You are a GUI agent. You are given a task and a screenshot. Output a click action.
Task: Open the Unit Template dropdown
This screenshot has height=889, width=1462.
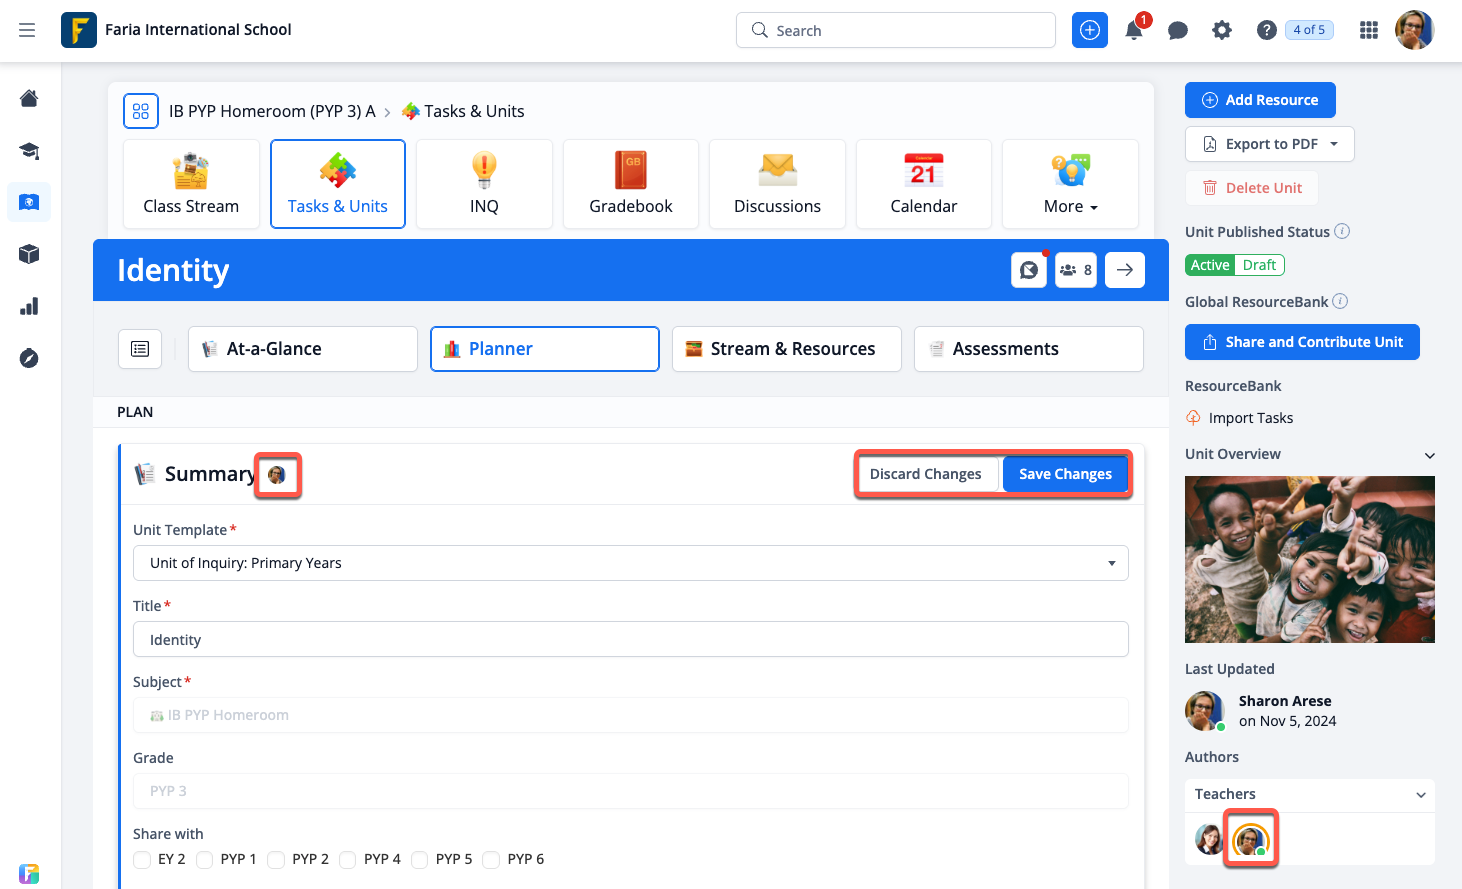click(630, 563)
